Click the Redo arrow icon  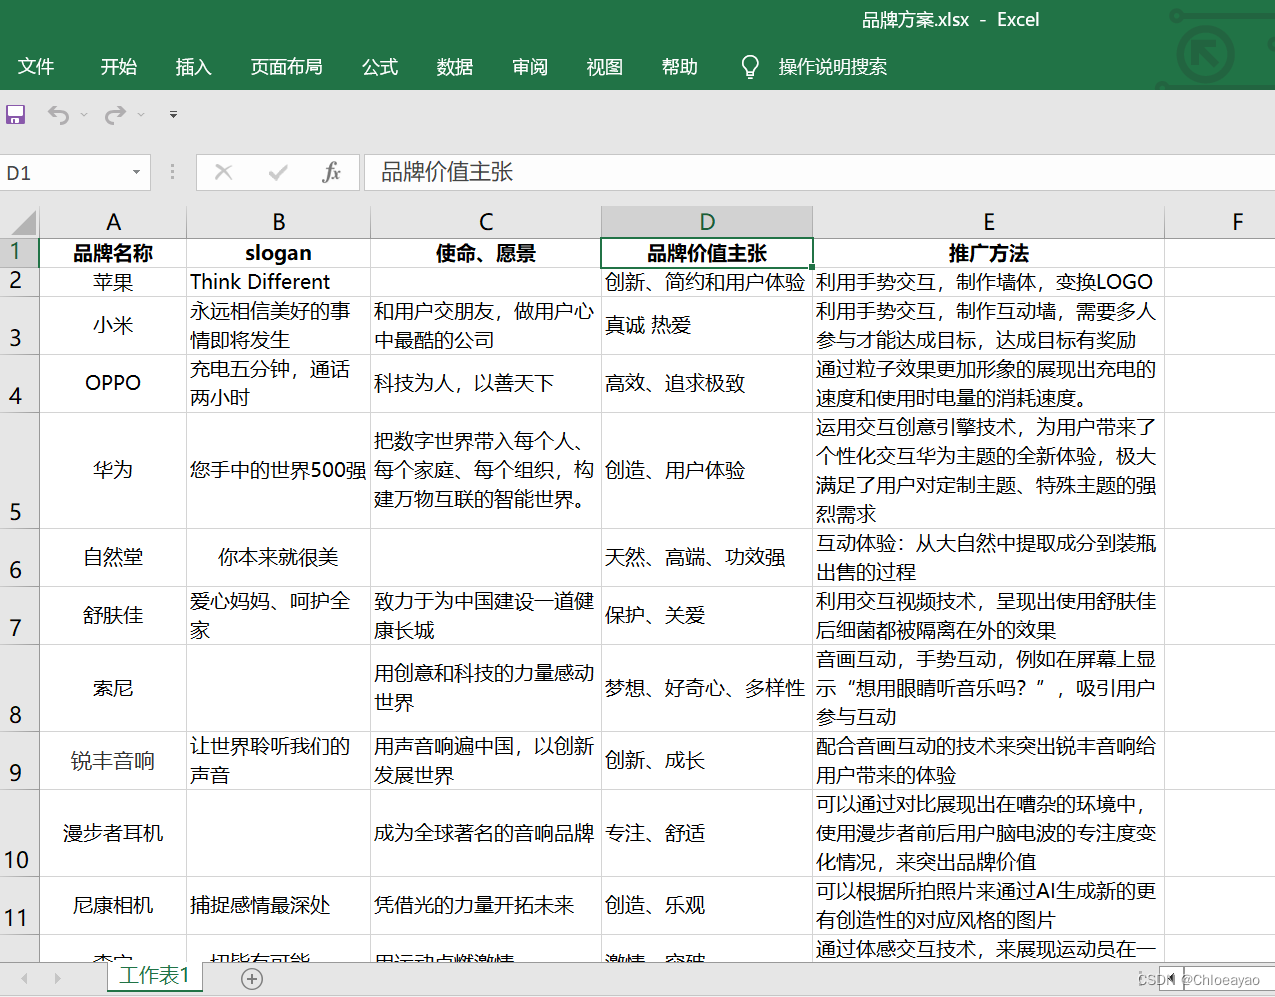click(x=116, y=115)
